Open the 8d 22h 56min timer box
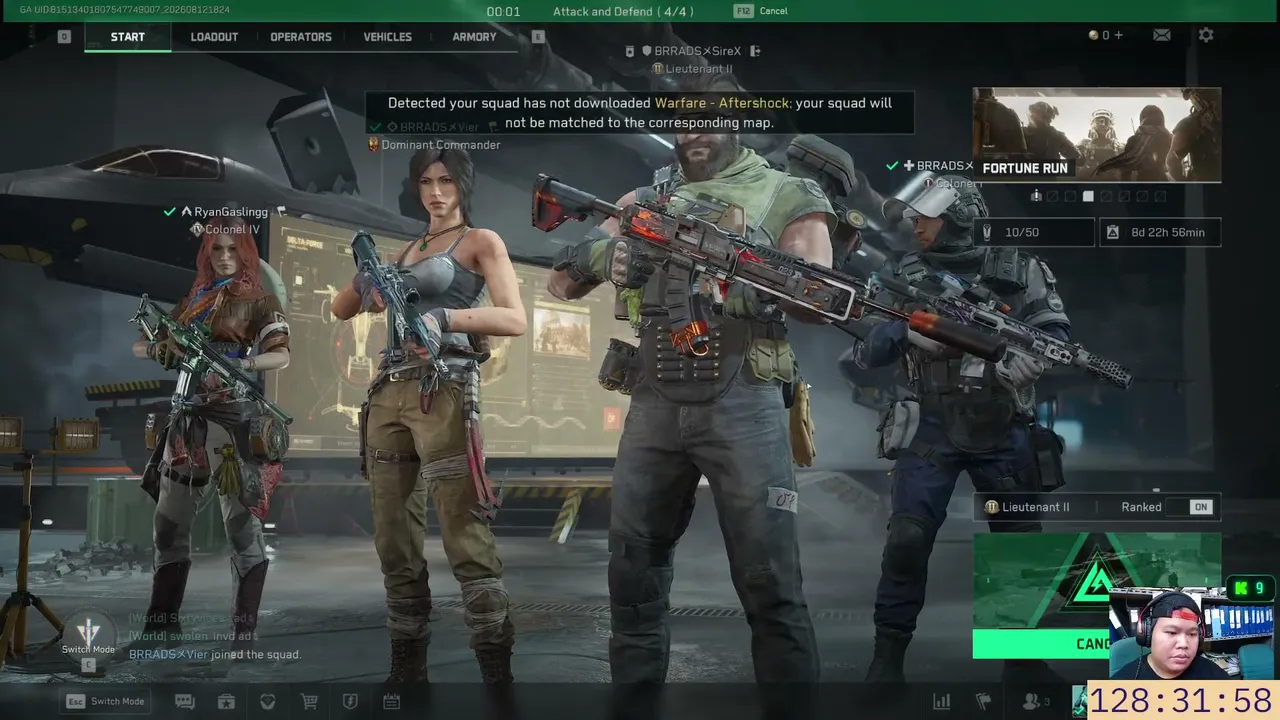Viewport: 1280px width, 720px height. click(x=1160, y=232)
